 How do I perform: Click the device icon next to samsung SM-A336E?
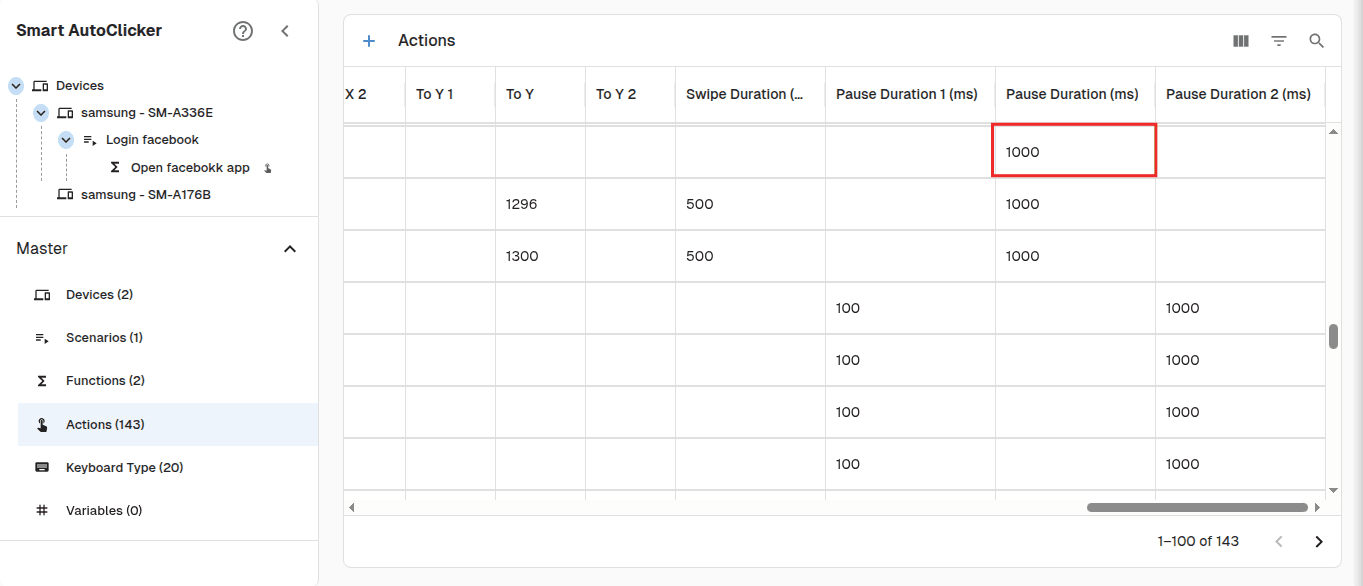(62, 112)
